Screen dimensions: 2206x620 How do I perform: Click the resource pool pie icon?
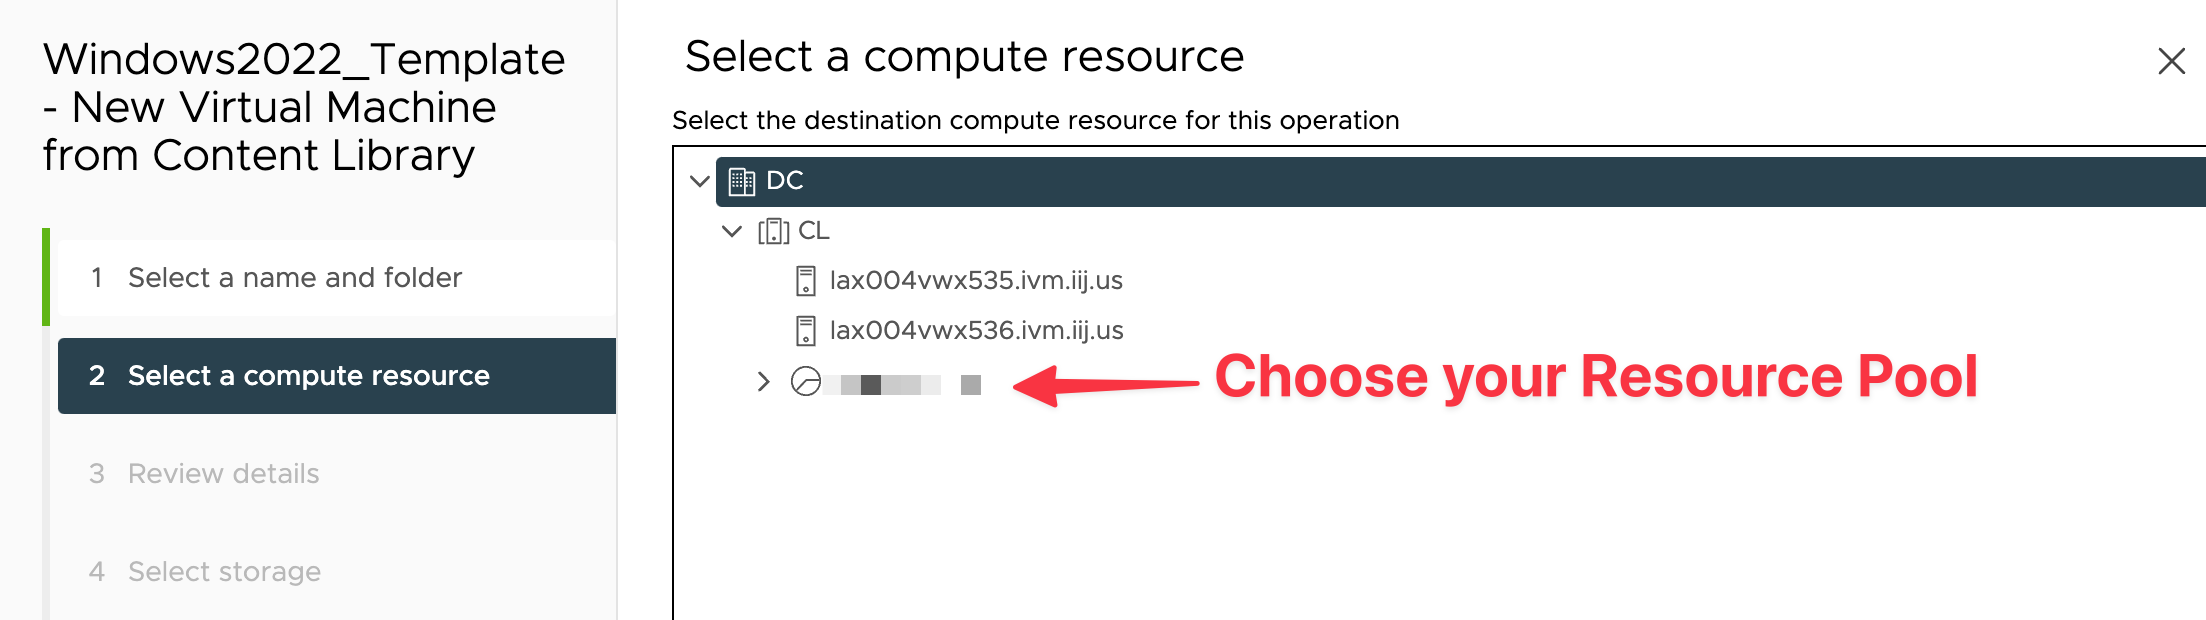806,382
